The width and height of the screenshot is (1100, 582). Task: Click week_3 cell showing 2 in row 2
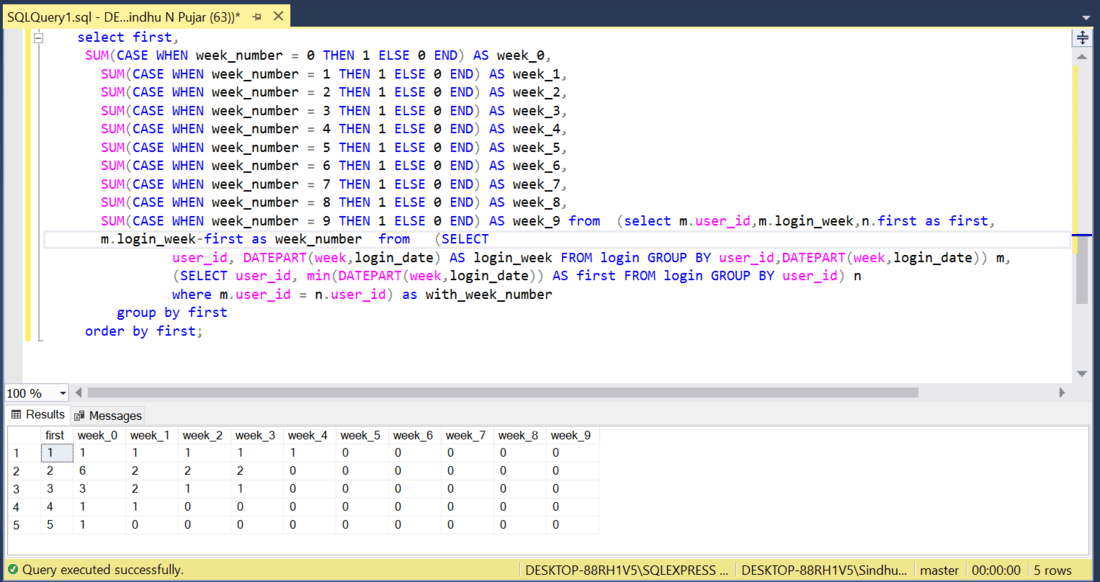click(257, 471)
